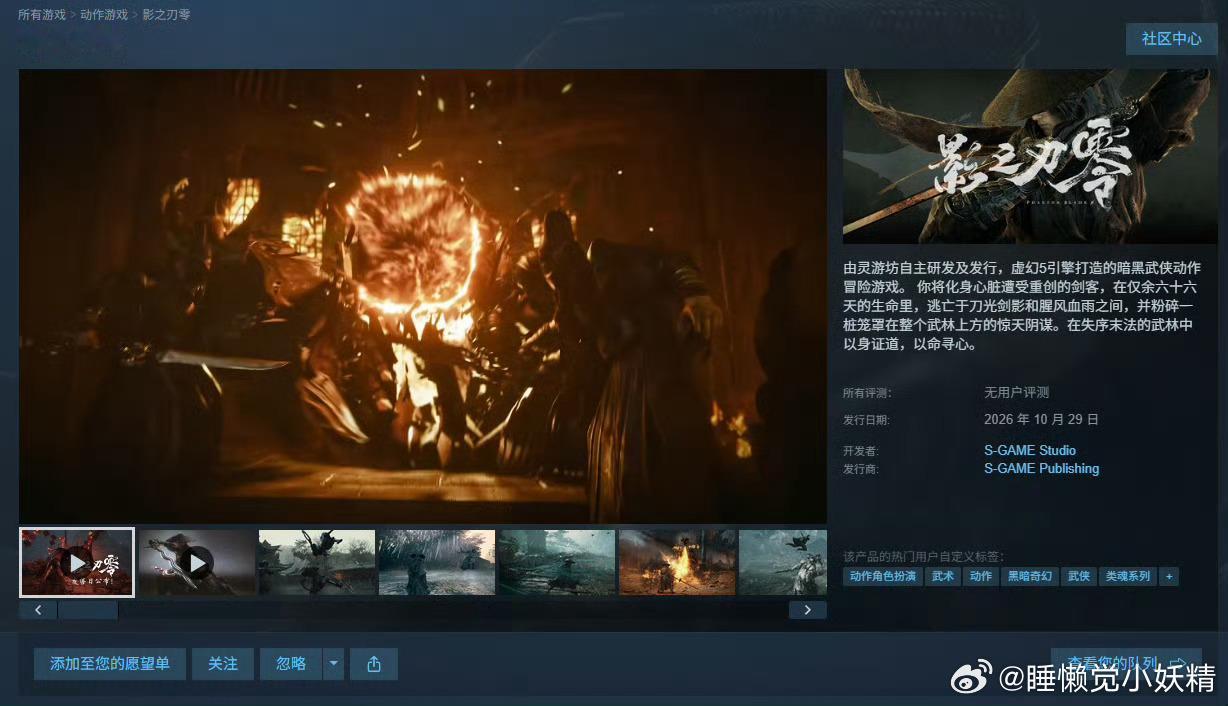Open the 社区中心 button
This screenshot has height=706, width=1228.
1171,39
